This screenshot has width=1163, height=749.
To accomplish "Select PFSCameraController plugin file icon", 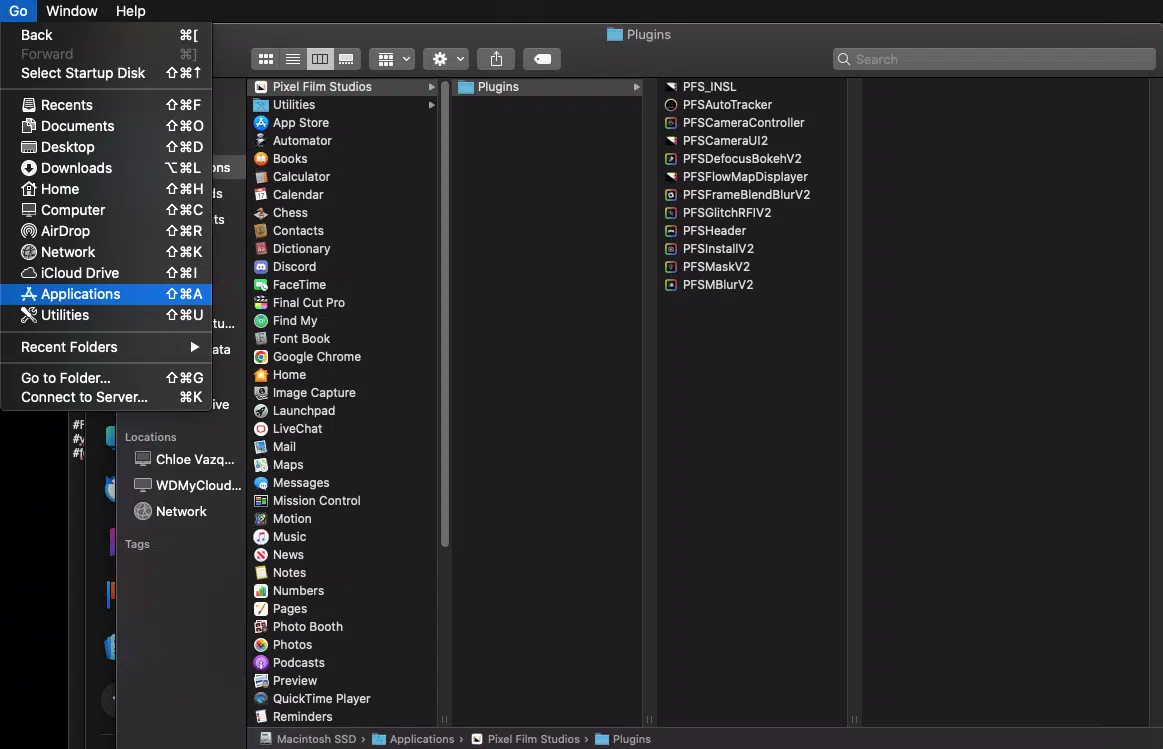I will click(x=671, y=122).
